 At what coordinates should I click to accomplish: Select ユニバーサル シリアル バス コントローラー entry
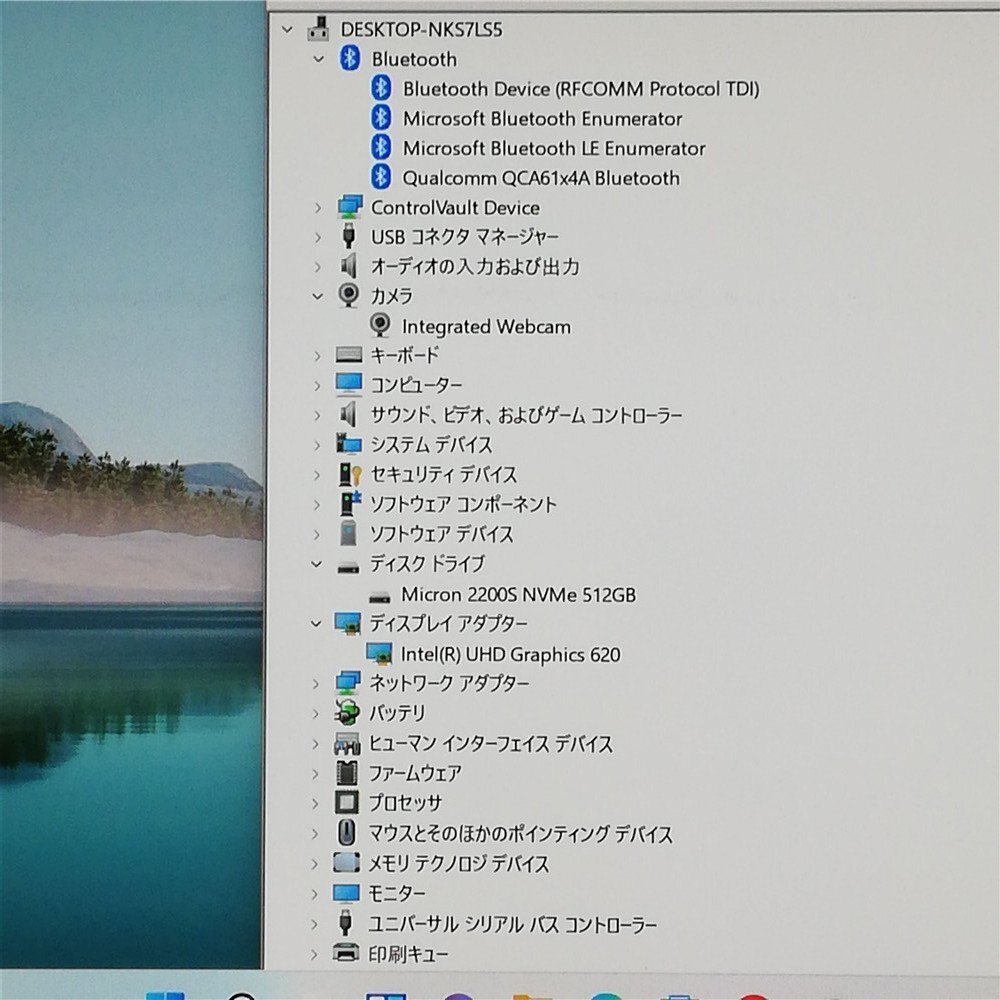click(x=513, y=924)
